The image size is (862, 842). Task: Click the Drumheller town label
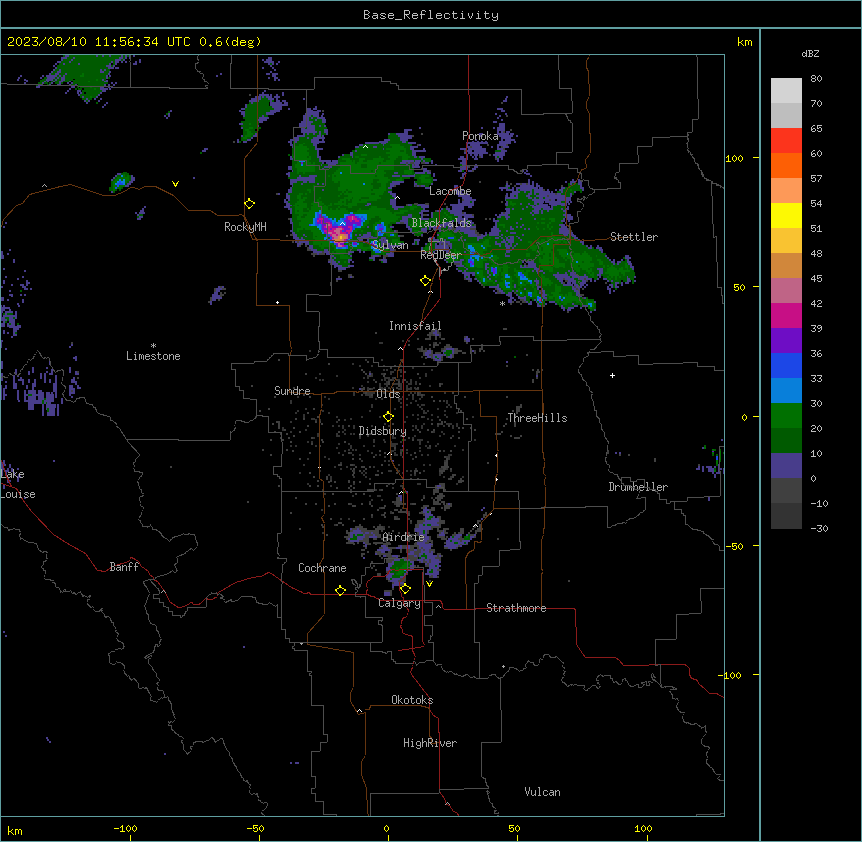(x=638, y=487)
